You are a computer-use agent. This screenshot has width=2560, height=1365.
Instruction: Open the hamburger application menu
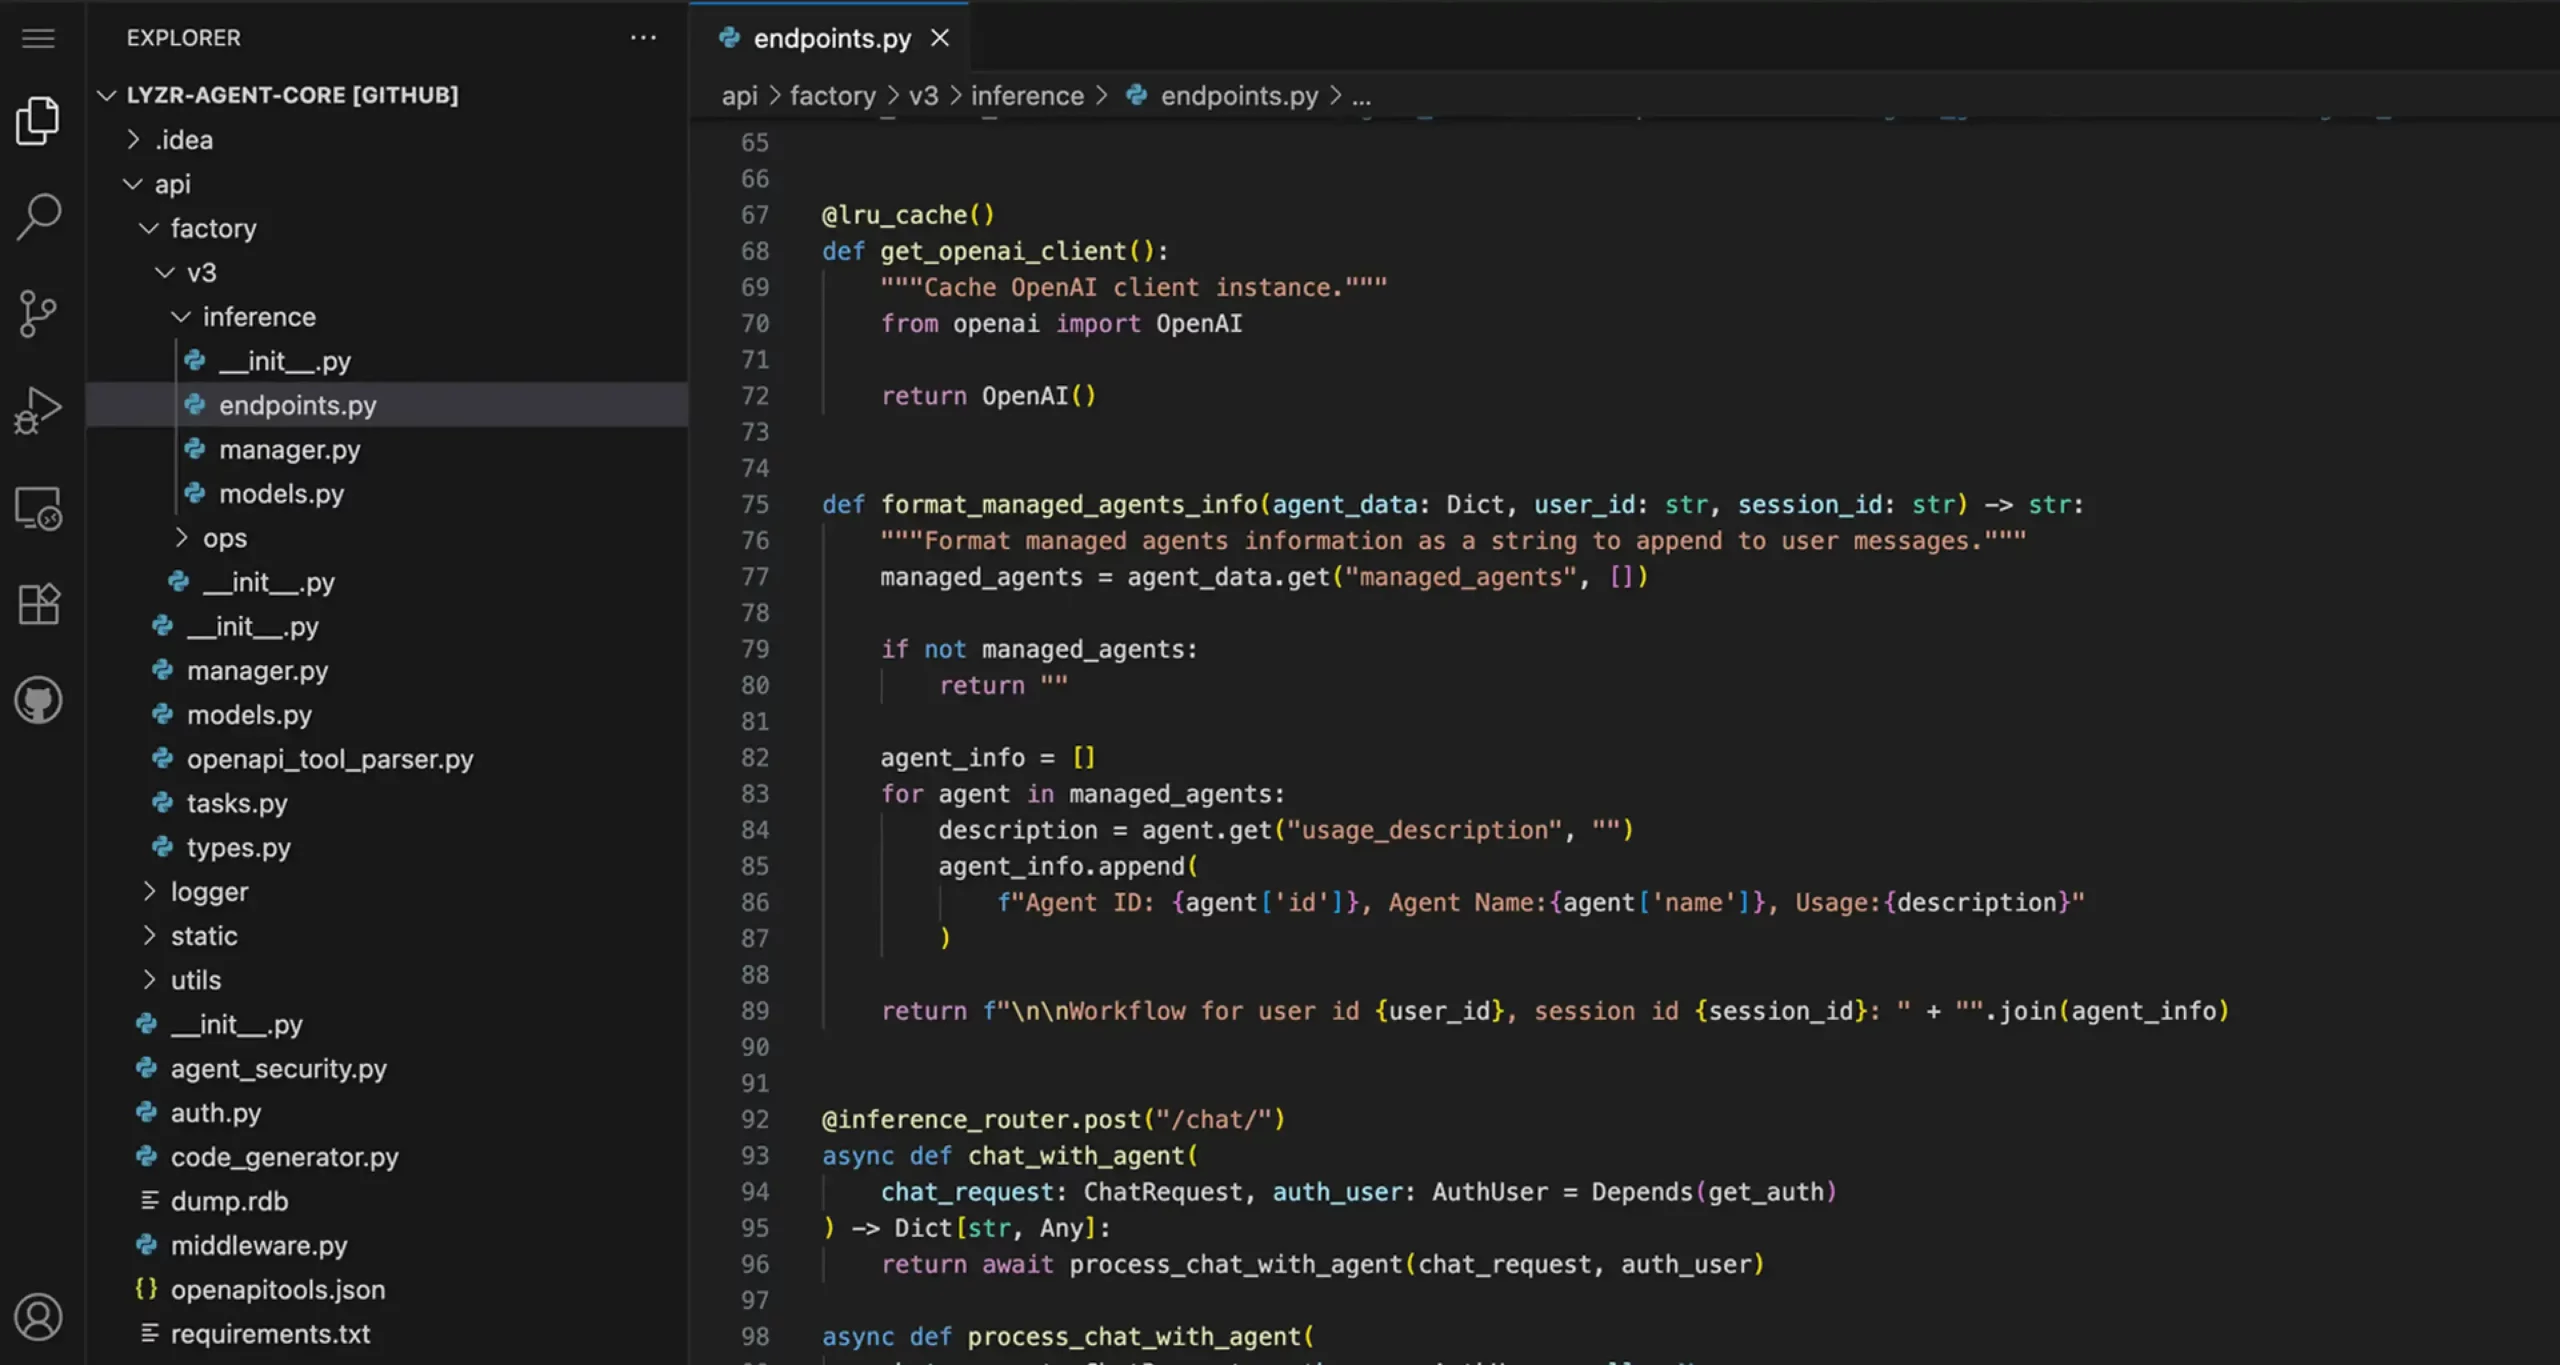[38, 38]
